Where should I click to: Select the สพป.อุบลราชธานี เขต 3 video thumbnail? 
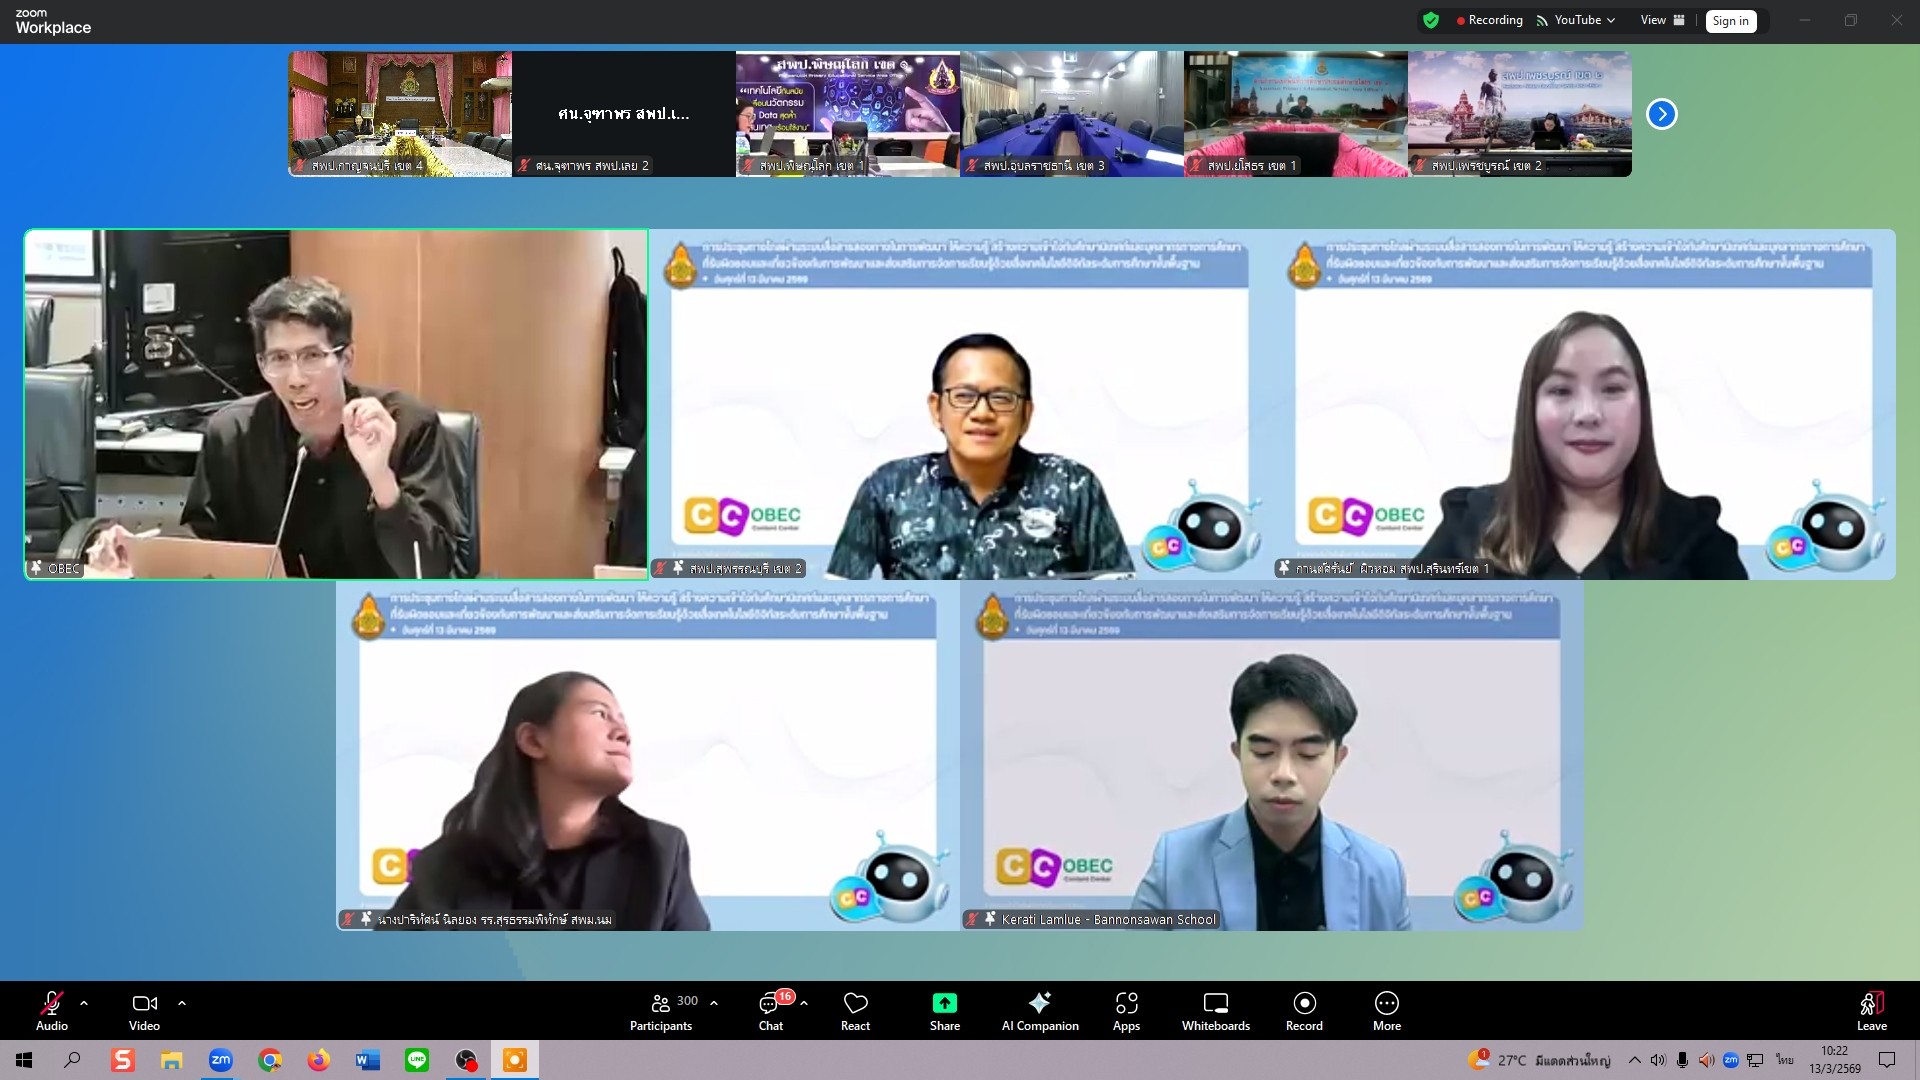coord(1071,114)
